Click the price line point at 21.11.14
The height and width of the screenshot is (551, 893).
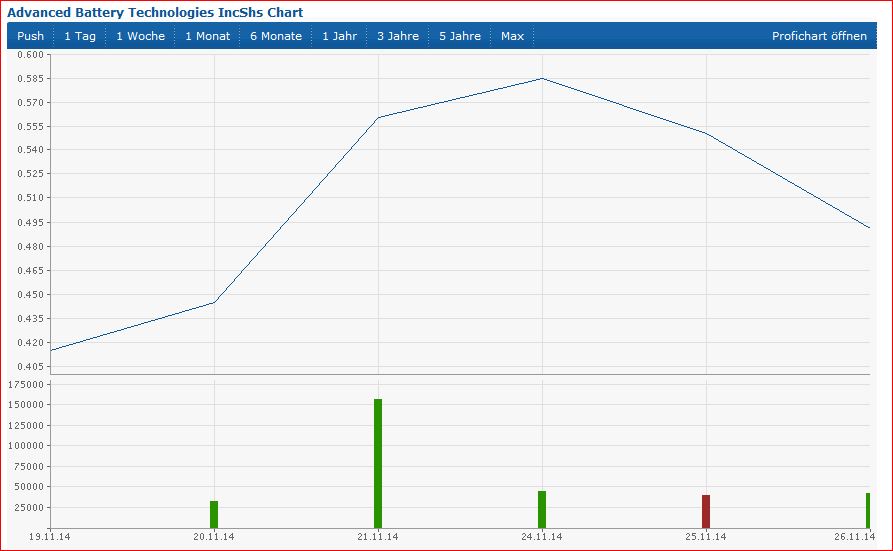pos(378,118)
